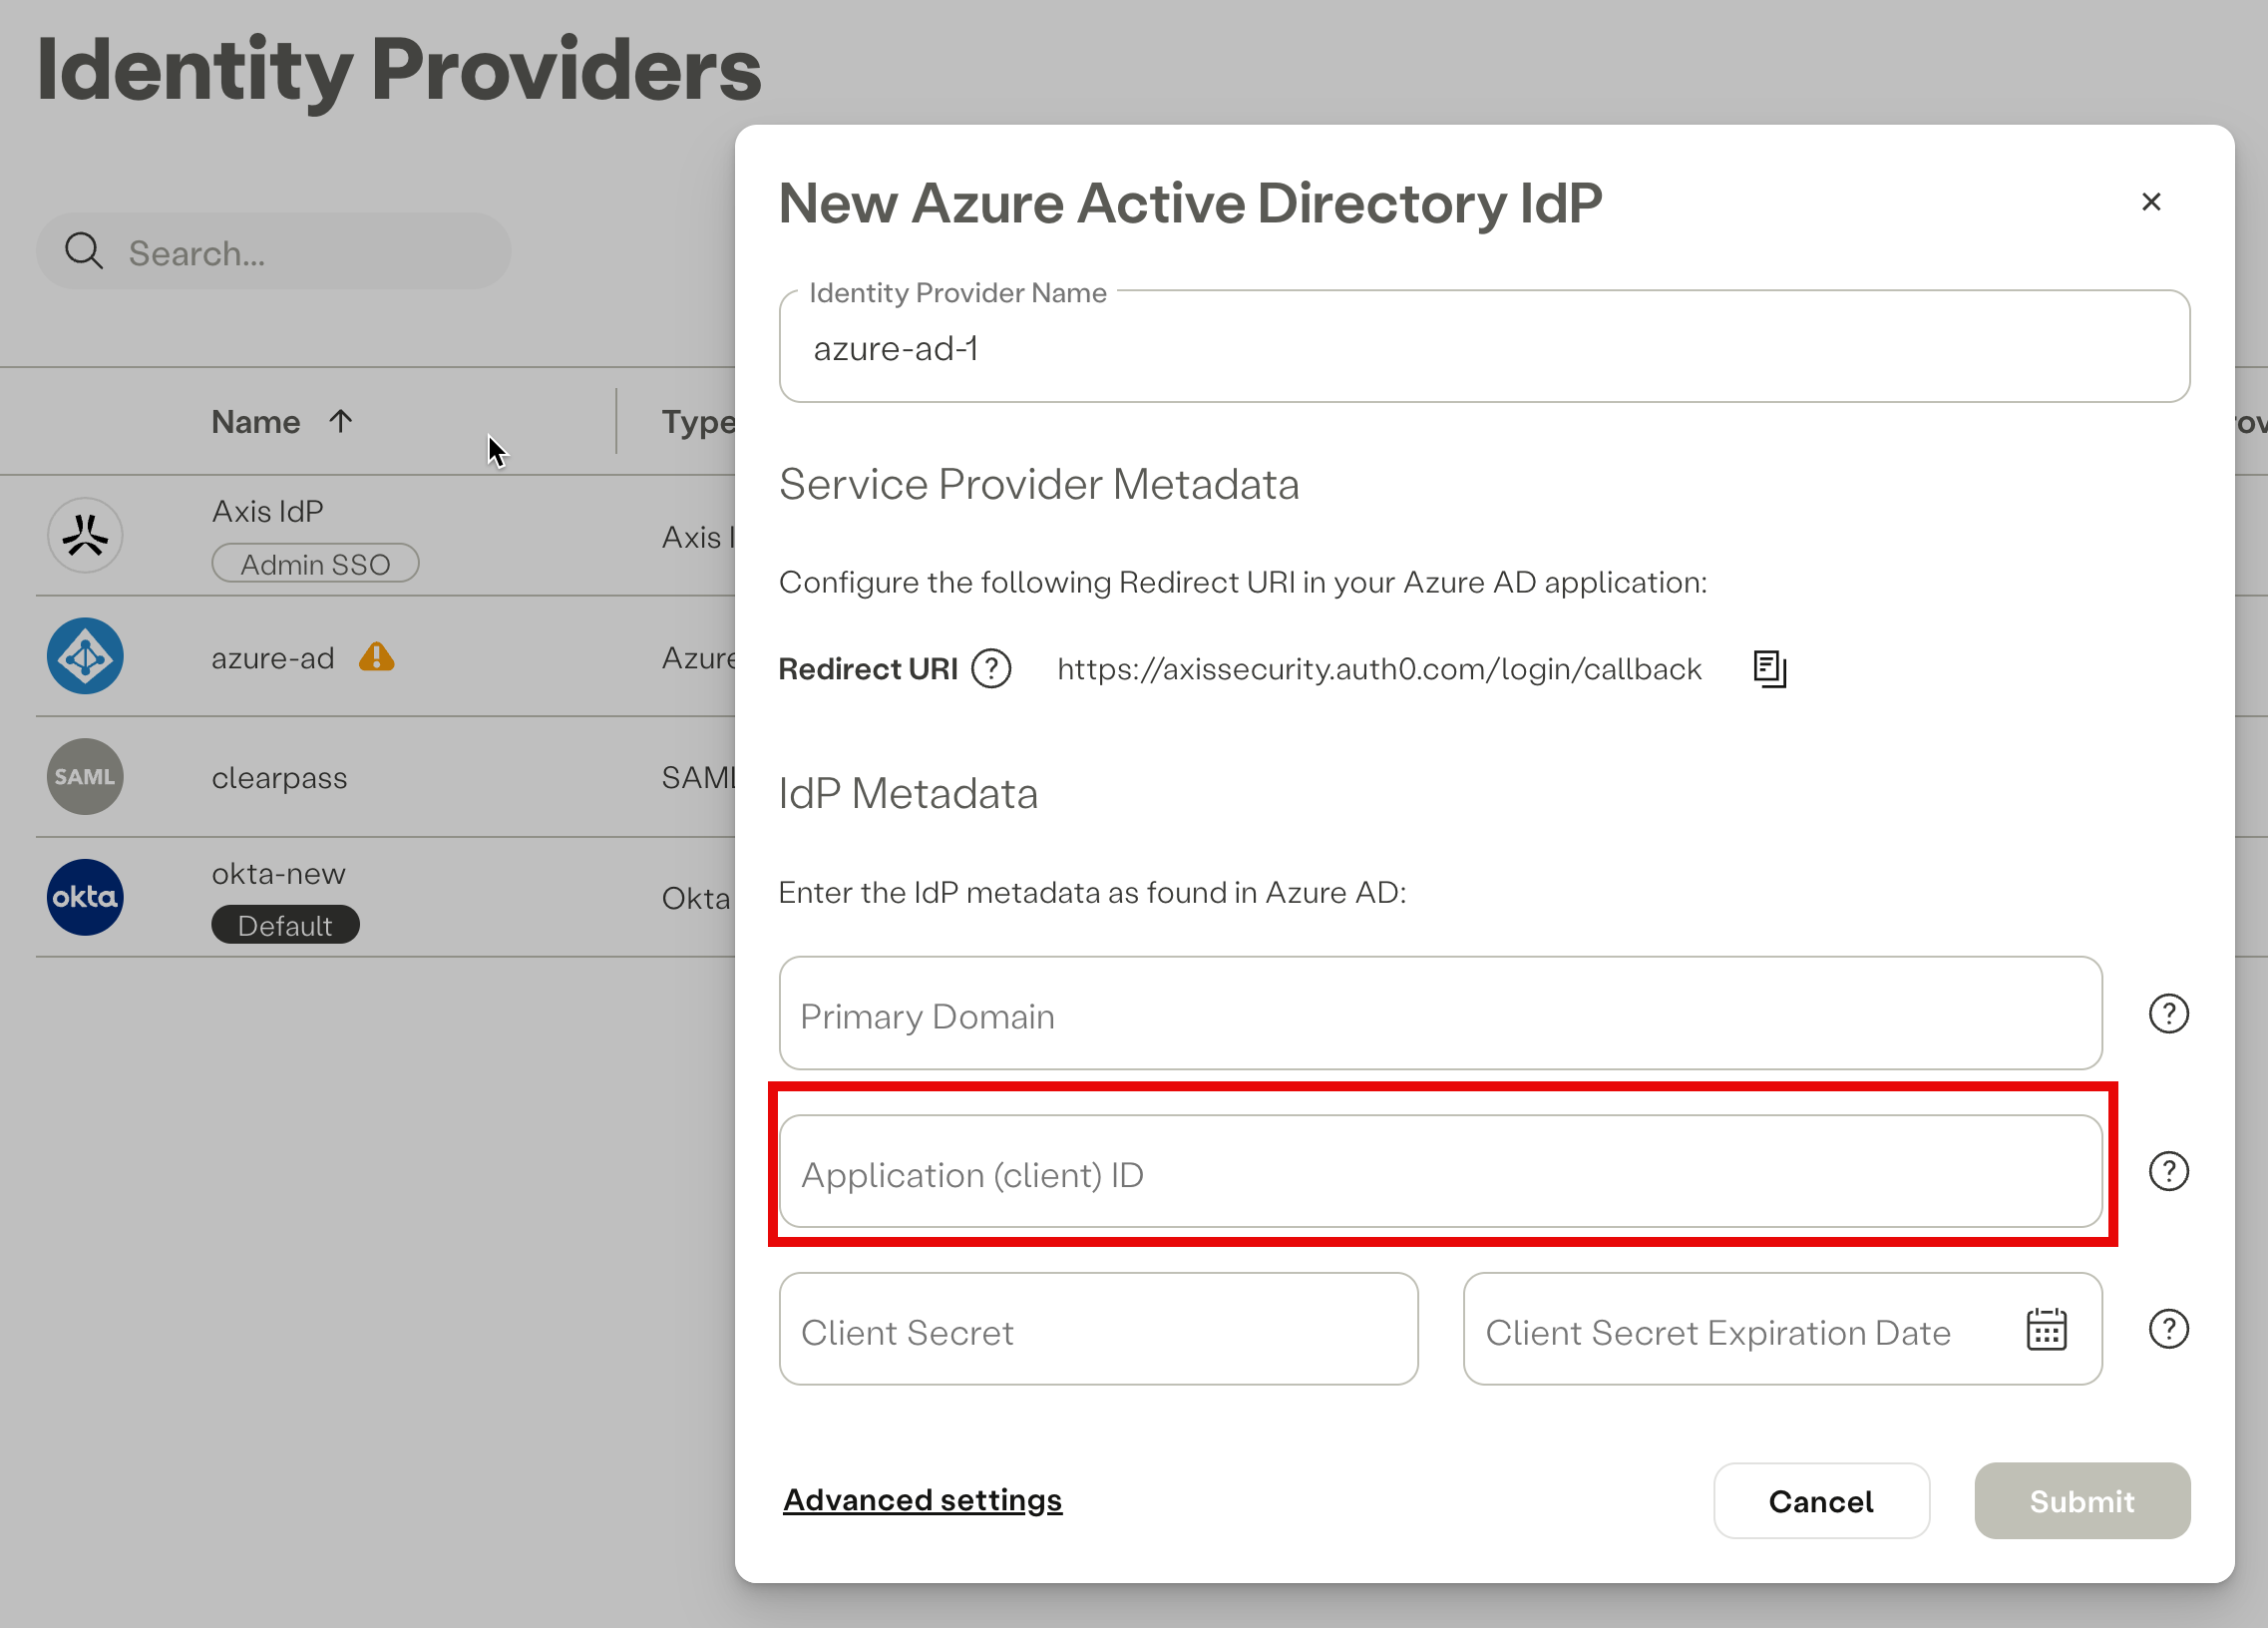Viewport: 2268px width, 1628px height.
Task: Close the New Azure Active Directory IdP dialog
Action: [x=2151, y=202]
